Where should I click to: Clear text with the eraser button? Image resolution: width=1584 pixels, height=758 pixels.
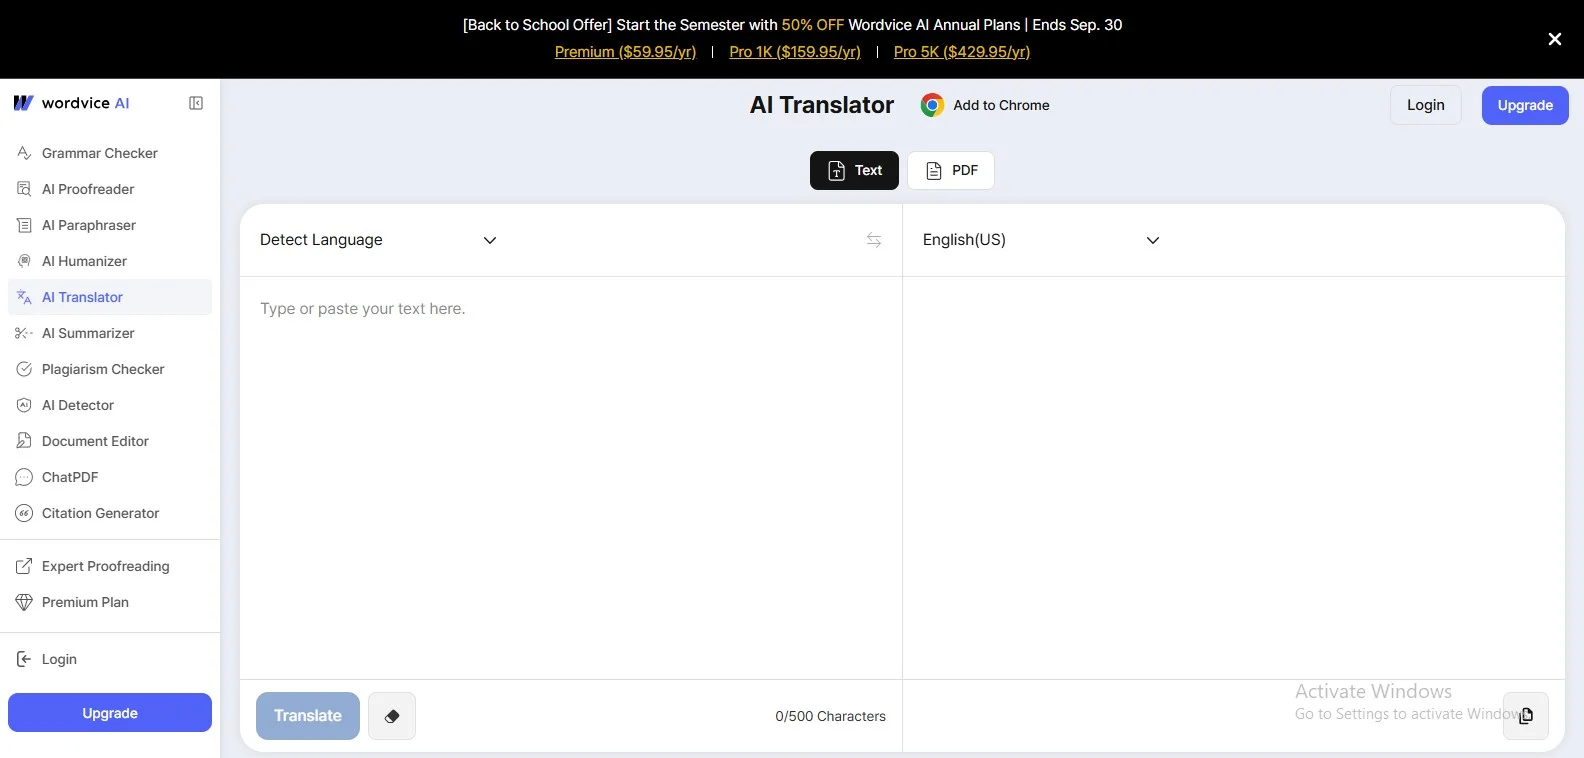click(392, 716)
